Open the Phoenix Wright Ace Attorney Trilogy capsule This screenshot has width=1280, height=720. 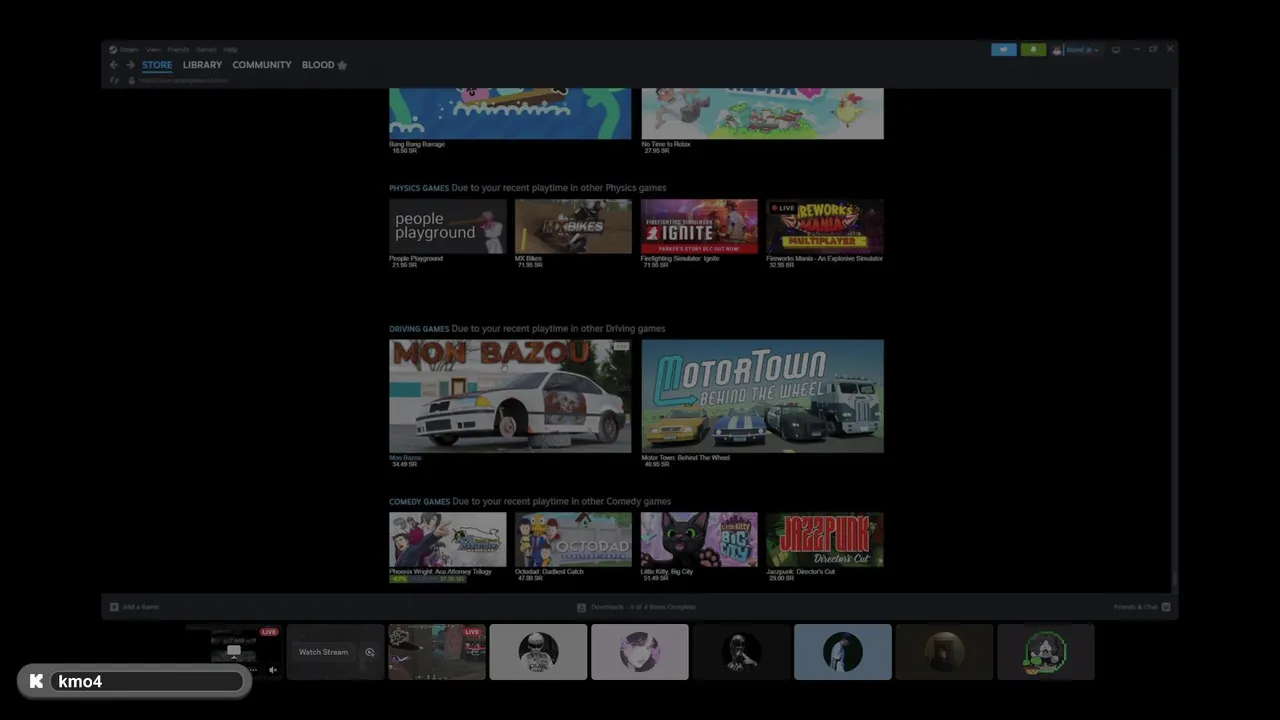447,540
